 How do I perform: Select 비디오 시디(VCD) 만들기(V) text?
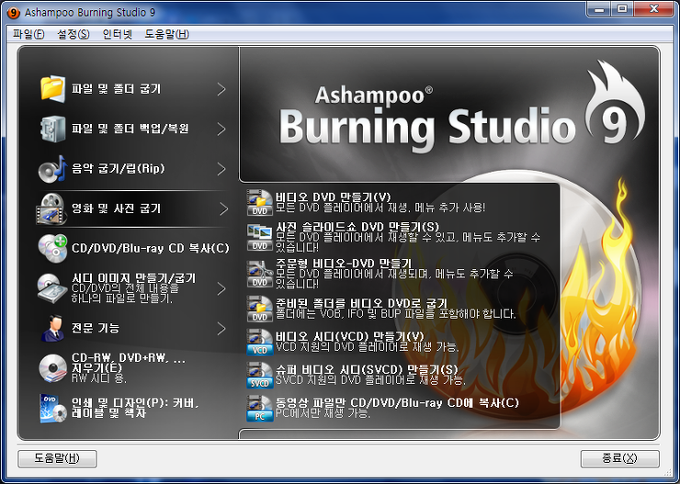coord(350,337)
